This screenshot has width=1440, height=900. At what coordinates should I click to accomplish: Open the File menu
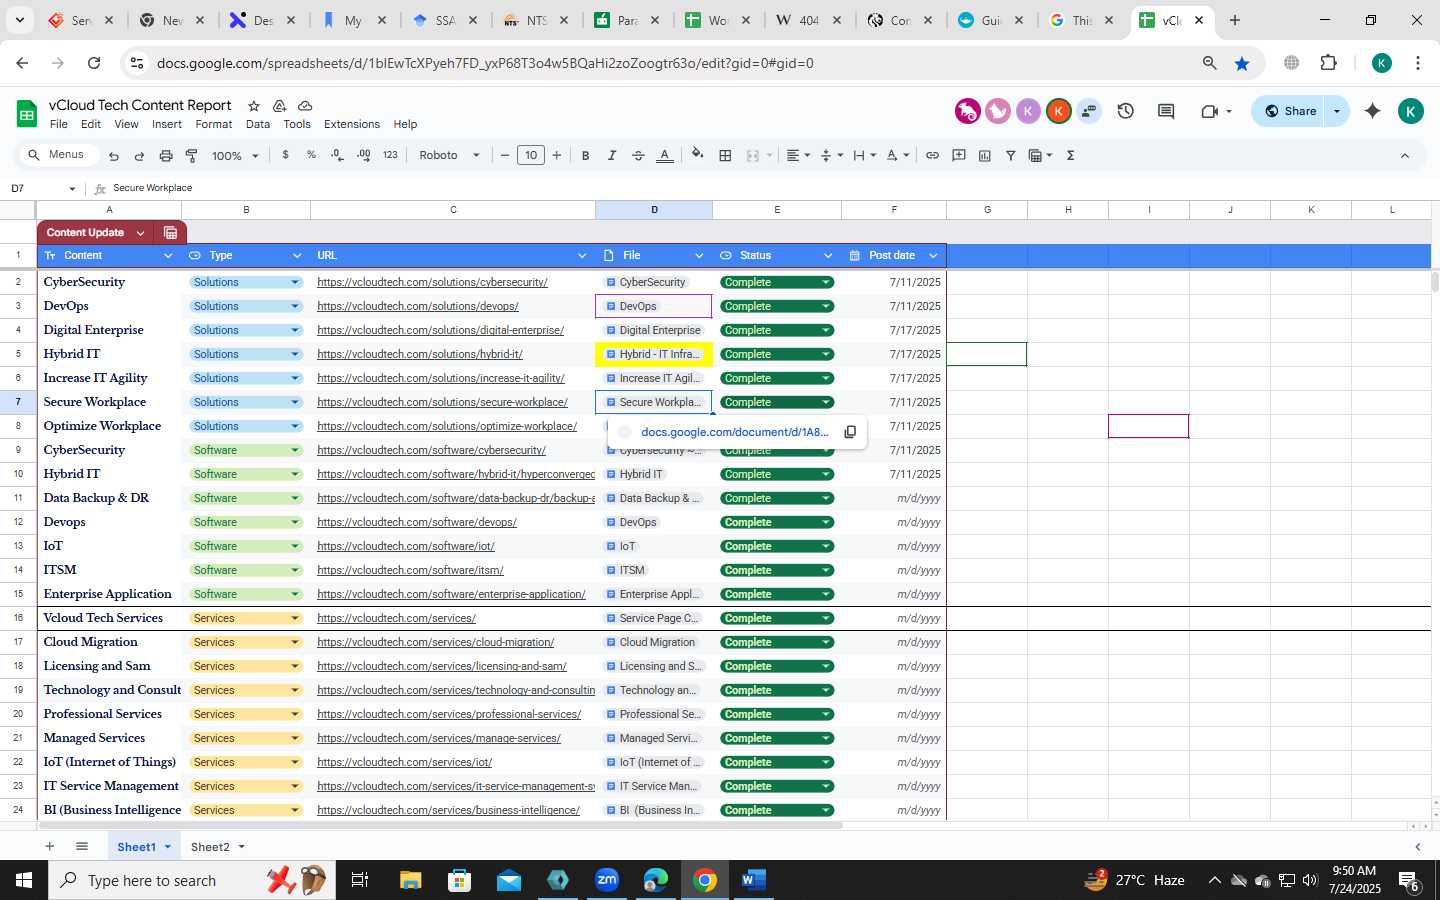pyautogui.click(x=59, y=124)
